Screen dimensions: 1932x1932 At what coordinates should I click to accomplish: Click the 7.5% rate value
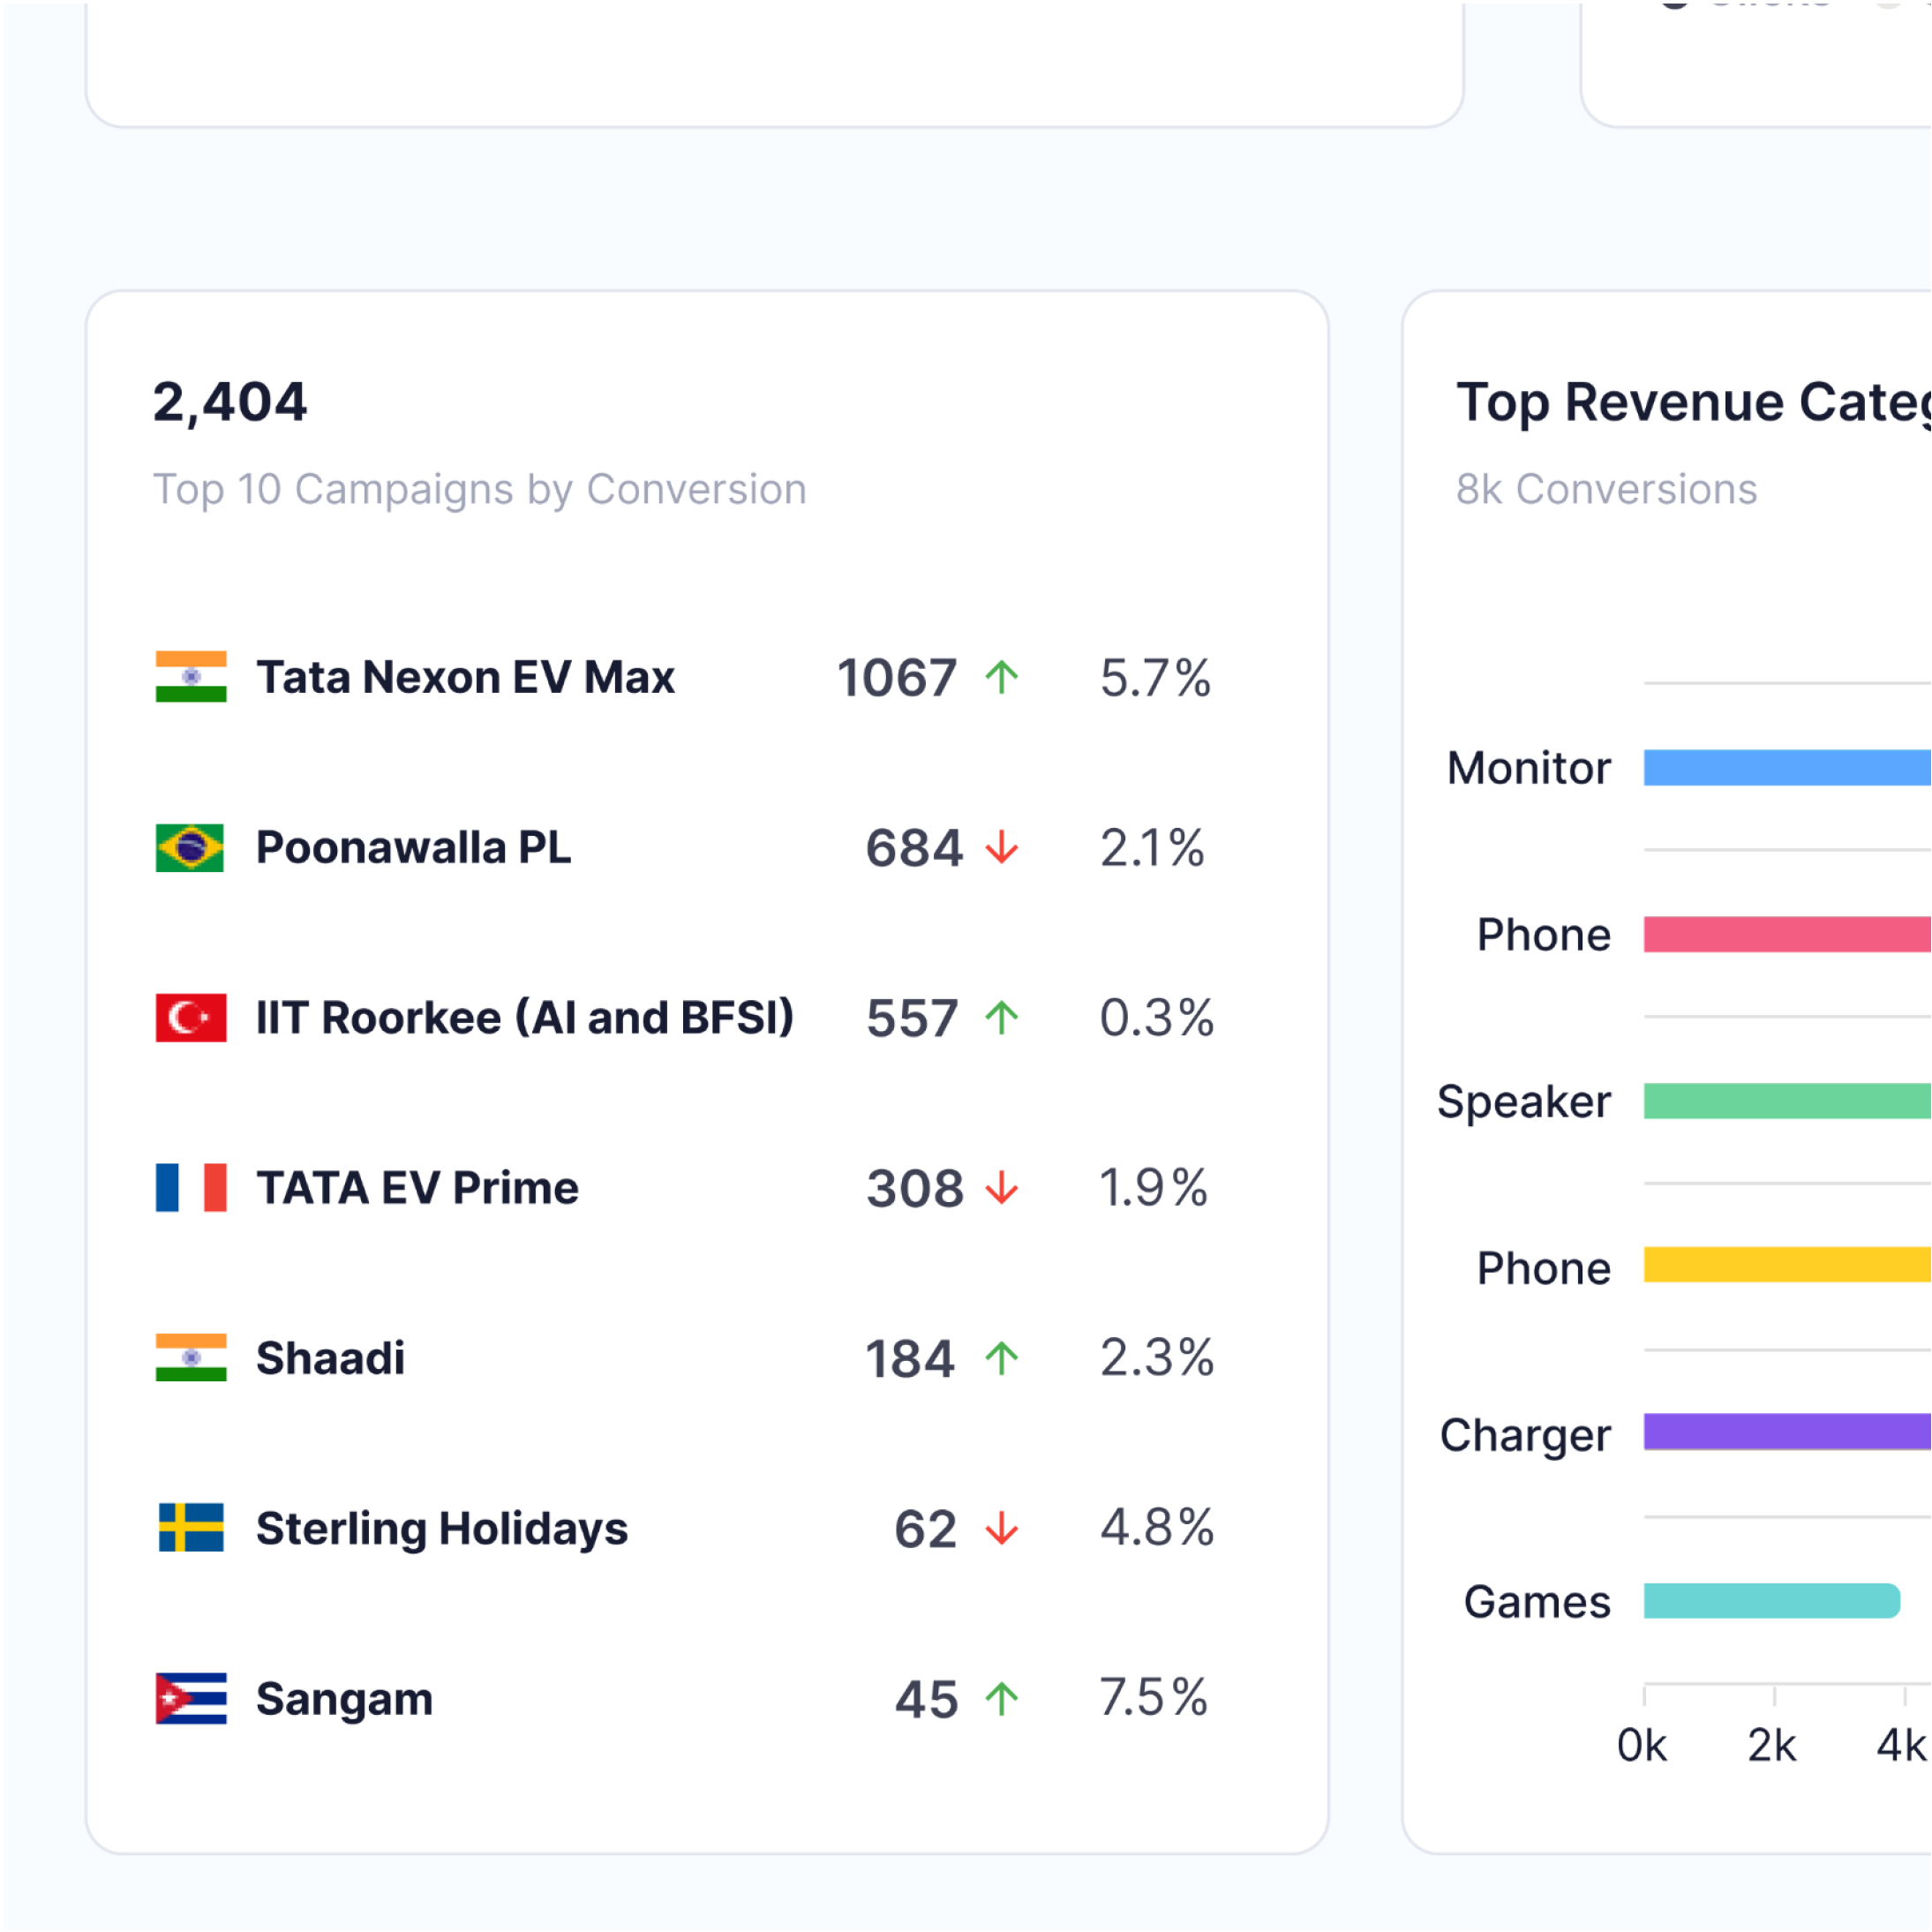click(x=1154, y=1698)
